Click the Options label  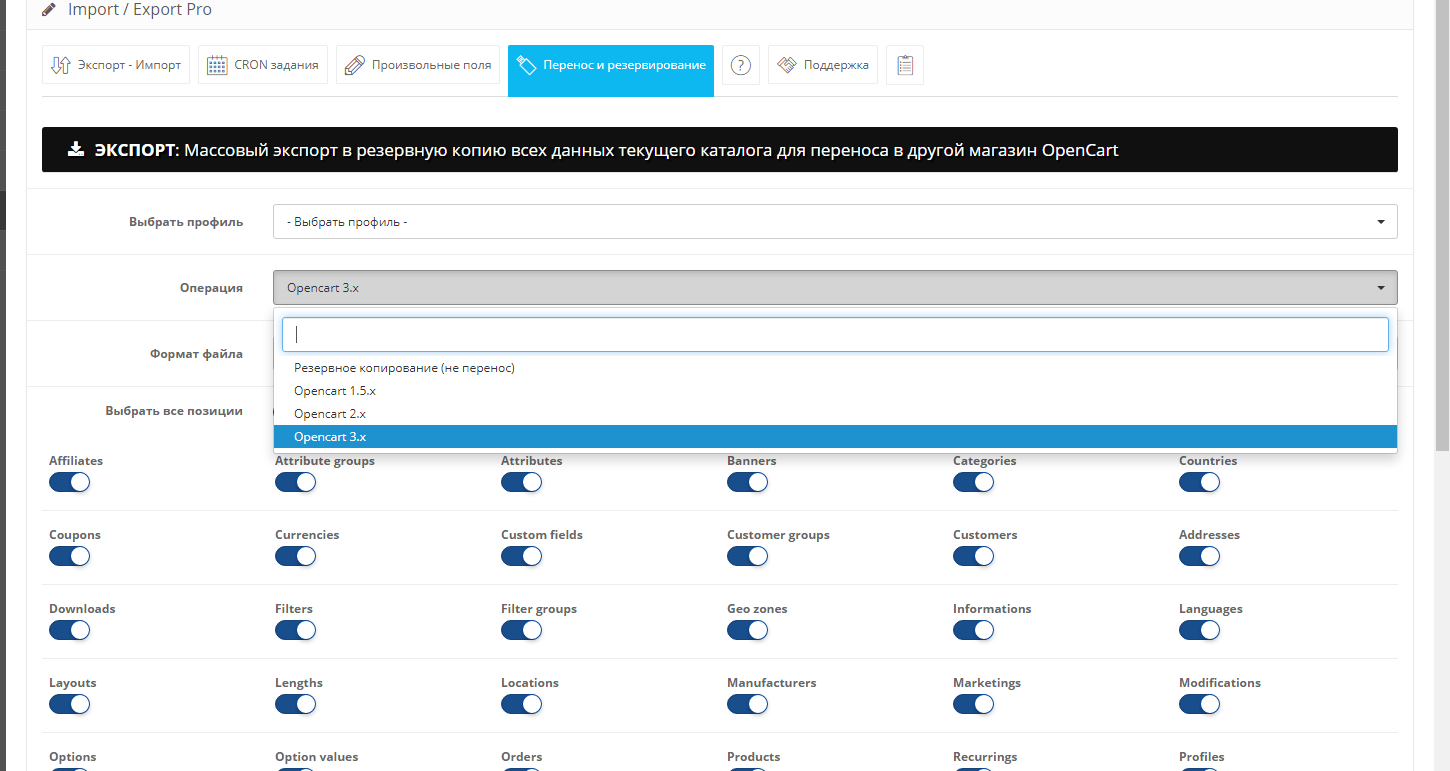(x=72, y=757)
